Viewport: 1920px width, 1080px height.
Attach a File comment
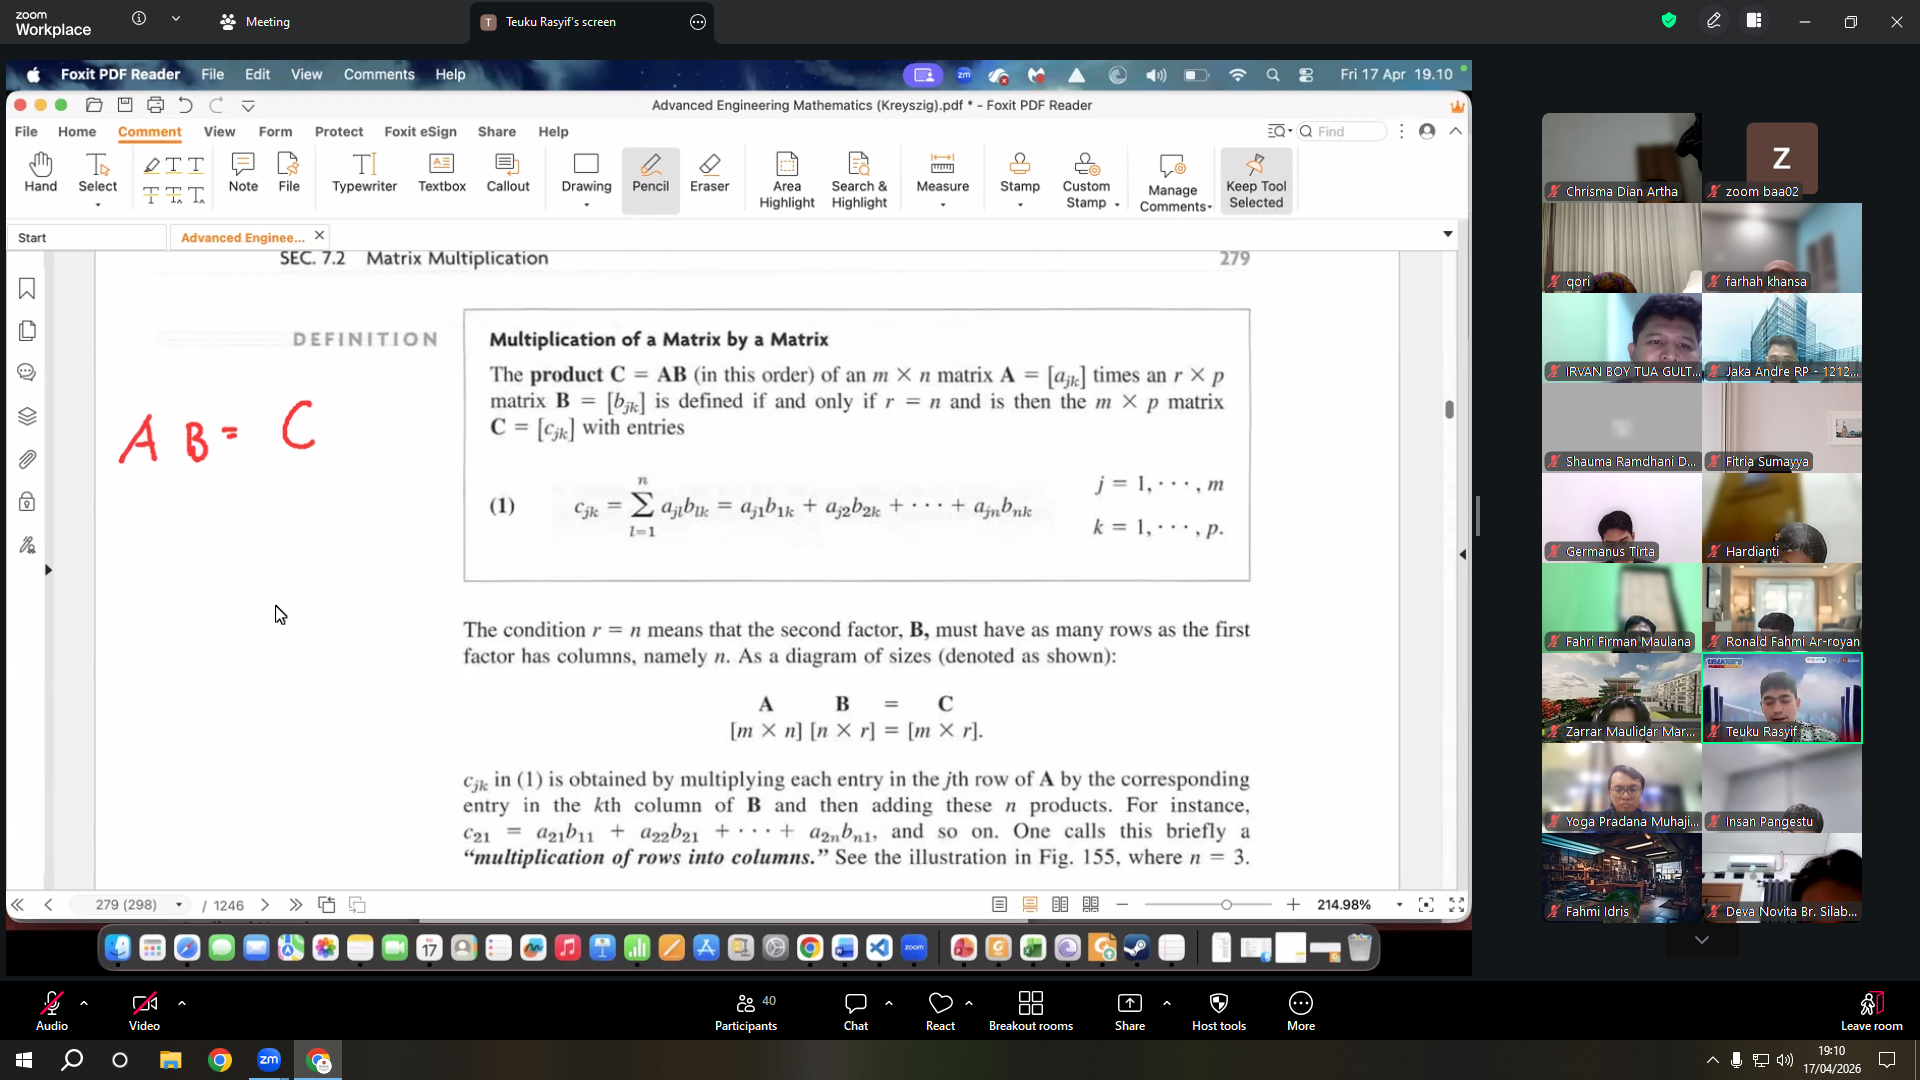pos(289,172)
